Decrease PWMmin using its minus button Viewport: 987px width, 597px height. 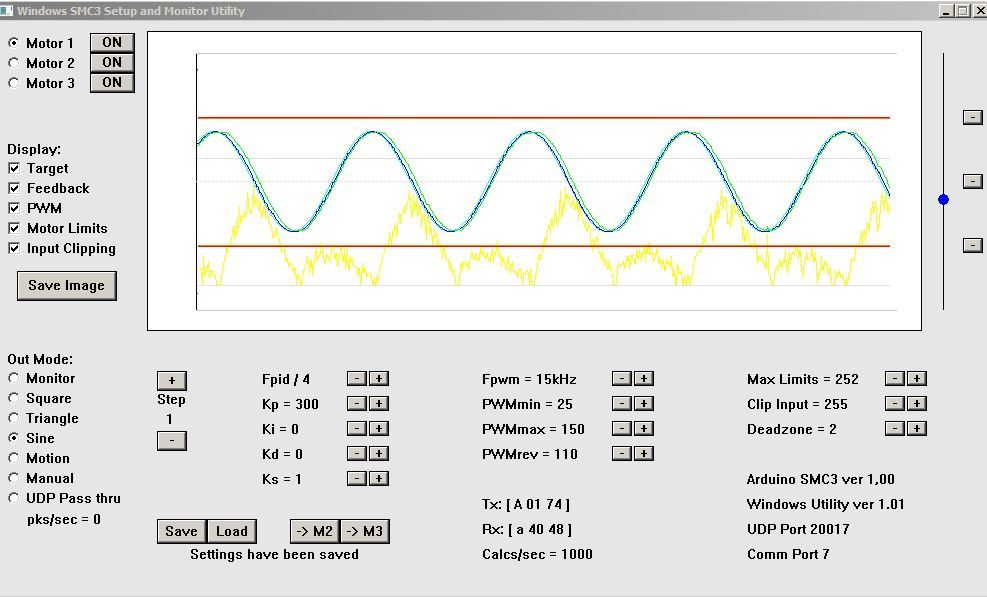pos(621,404)
